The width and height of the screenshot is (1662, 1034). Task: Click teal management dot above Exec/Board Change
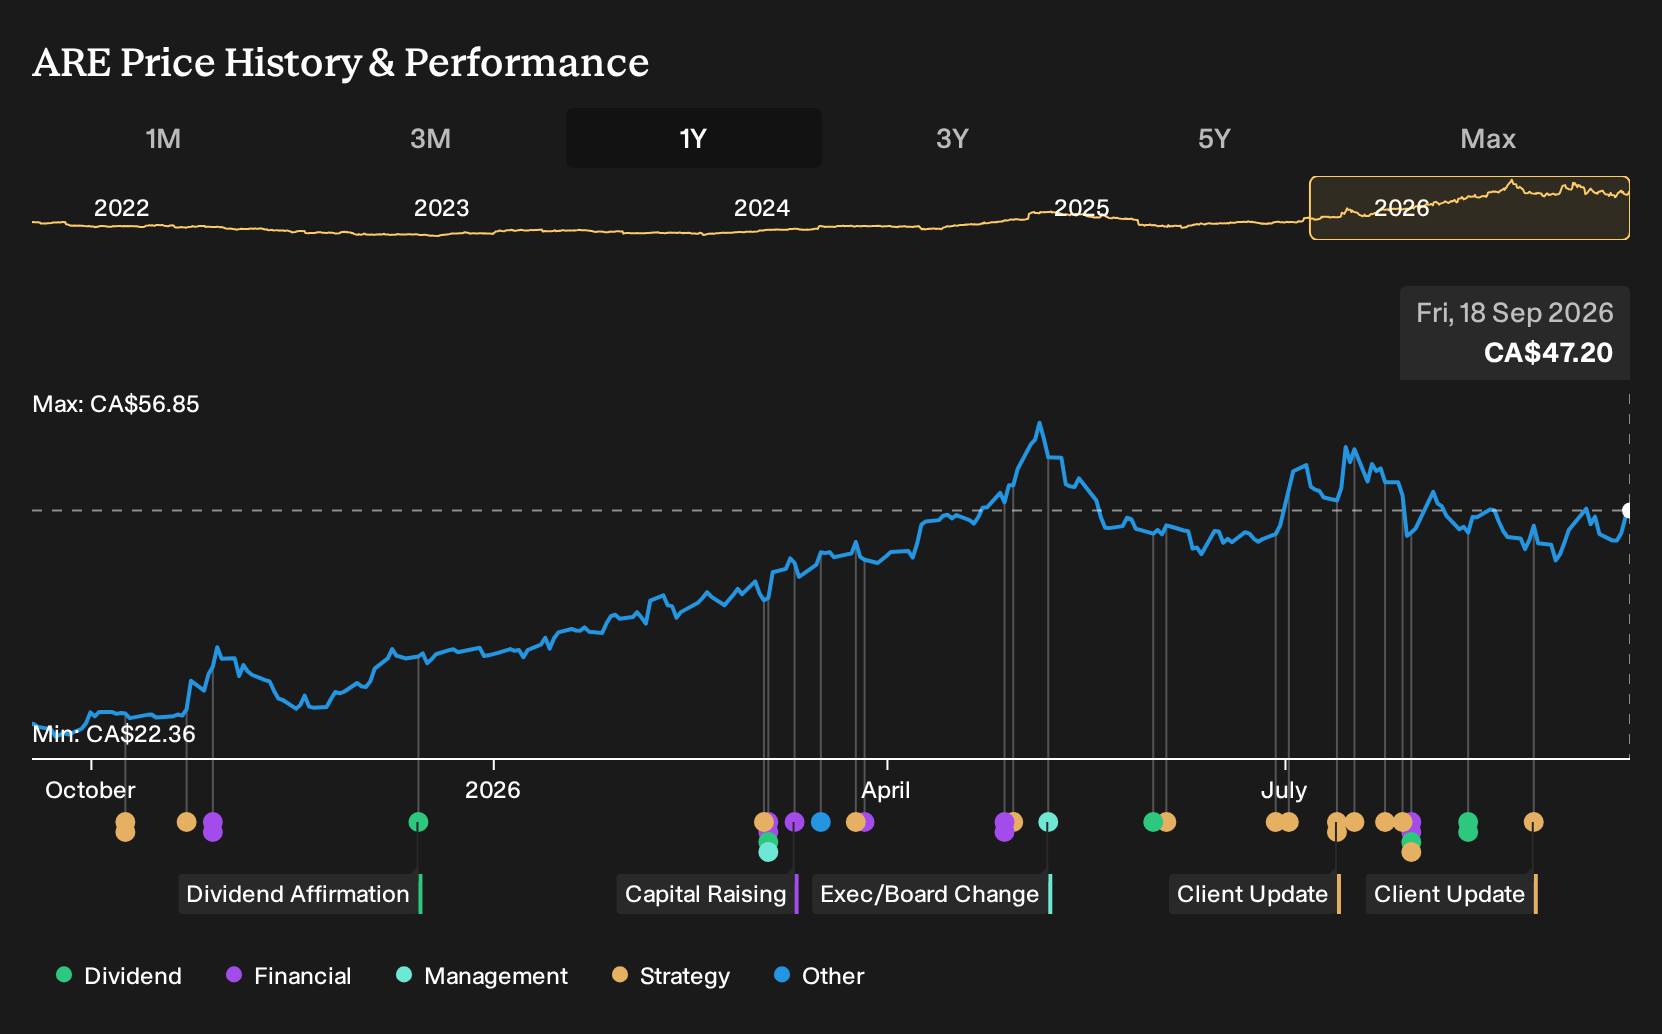(x=1048, y=822)
